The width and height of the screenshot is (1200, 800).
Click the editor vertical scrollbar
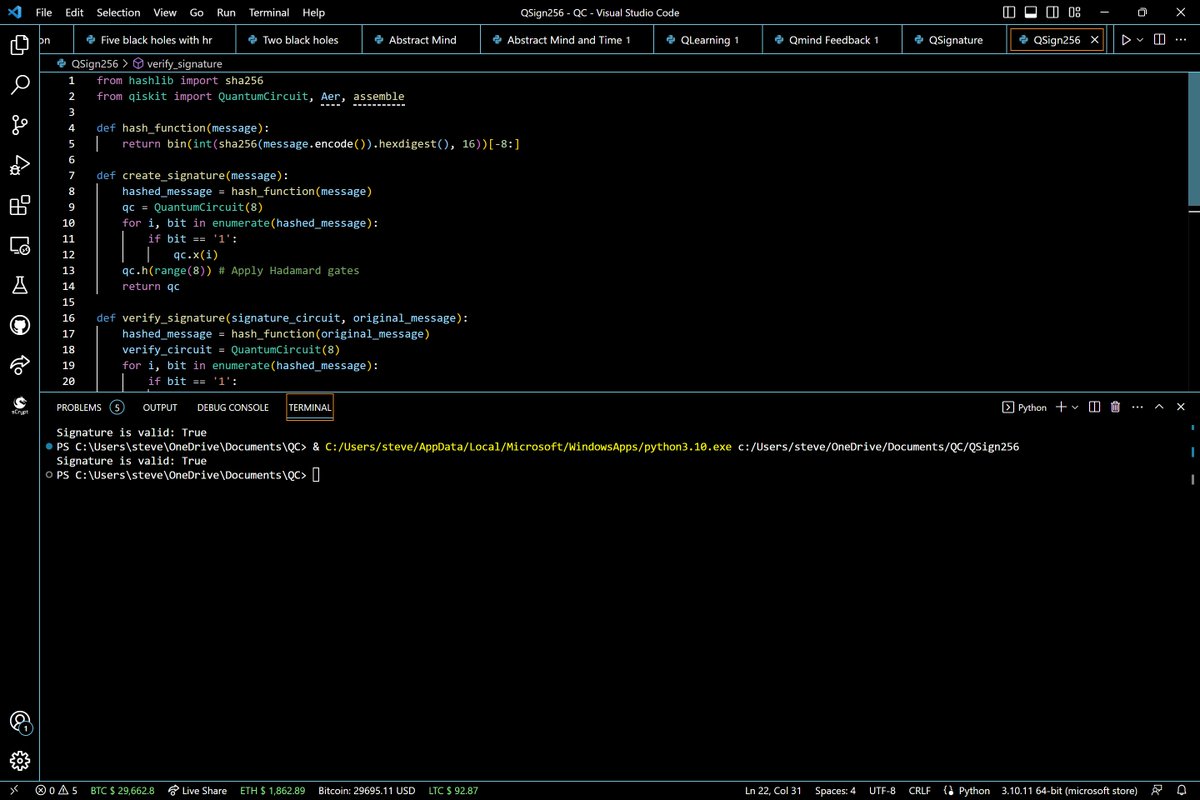point(1193,140)
